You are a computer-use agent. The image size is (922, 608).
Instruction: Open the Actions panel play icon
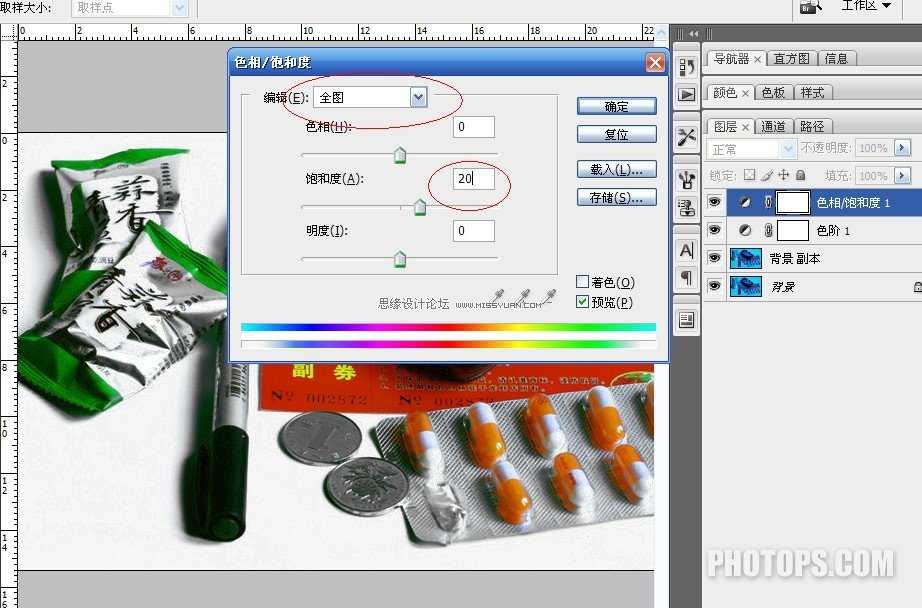point(686,94)
